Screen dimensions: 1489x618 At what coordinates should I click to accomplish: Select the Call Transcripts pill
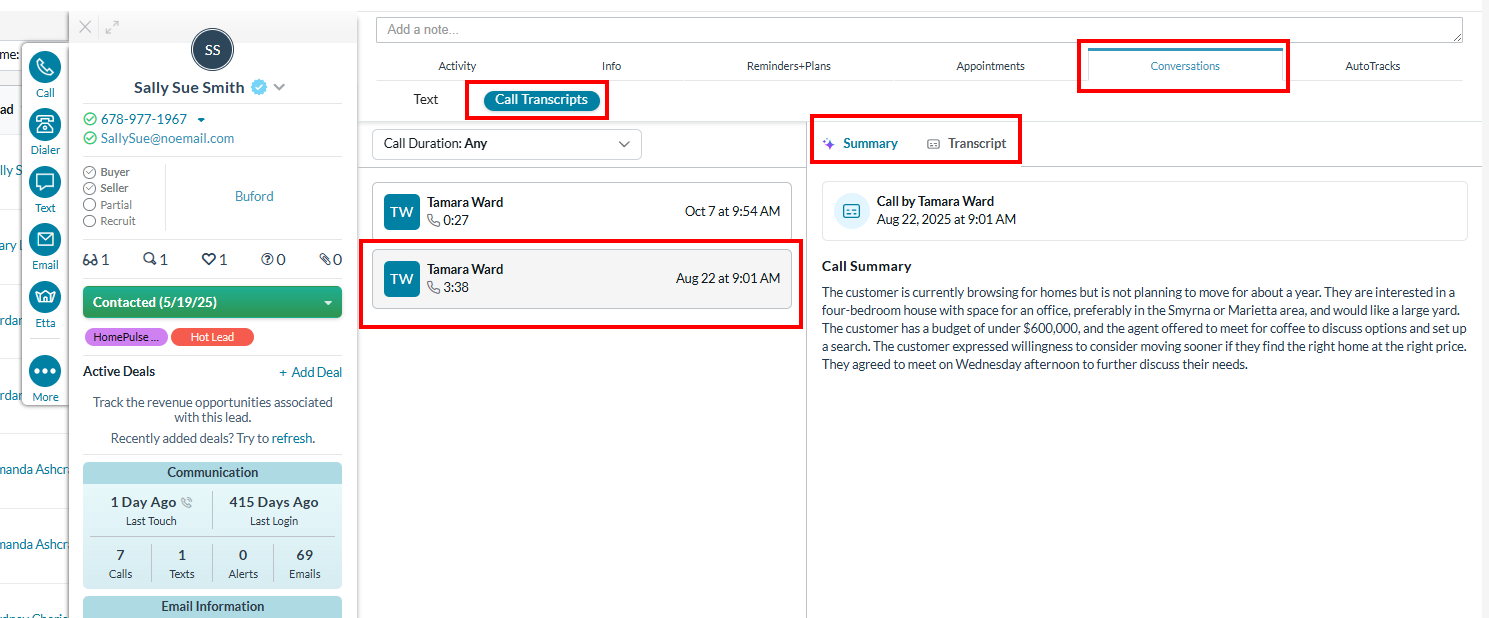tap(541, 100)
